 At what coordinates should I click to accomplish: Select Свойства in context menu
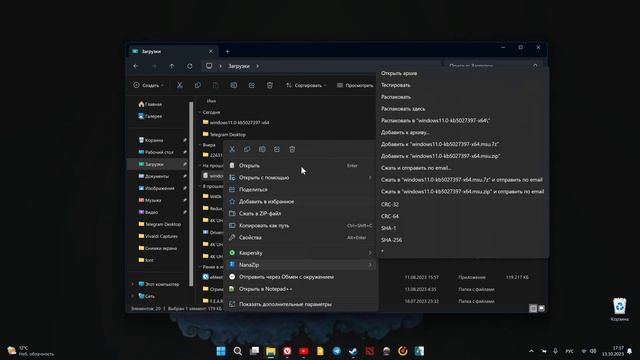300,238
